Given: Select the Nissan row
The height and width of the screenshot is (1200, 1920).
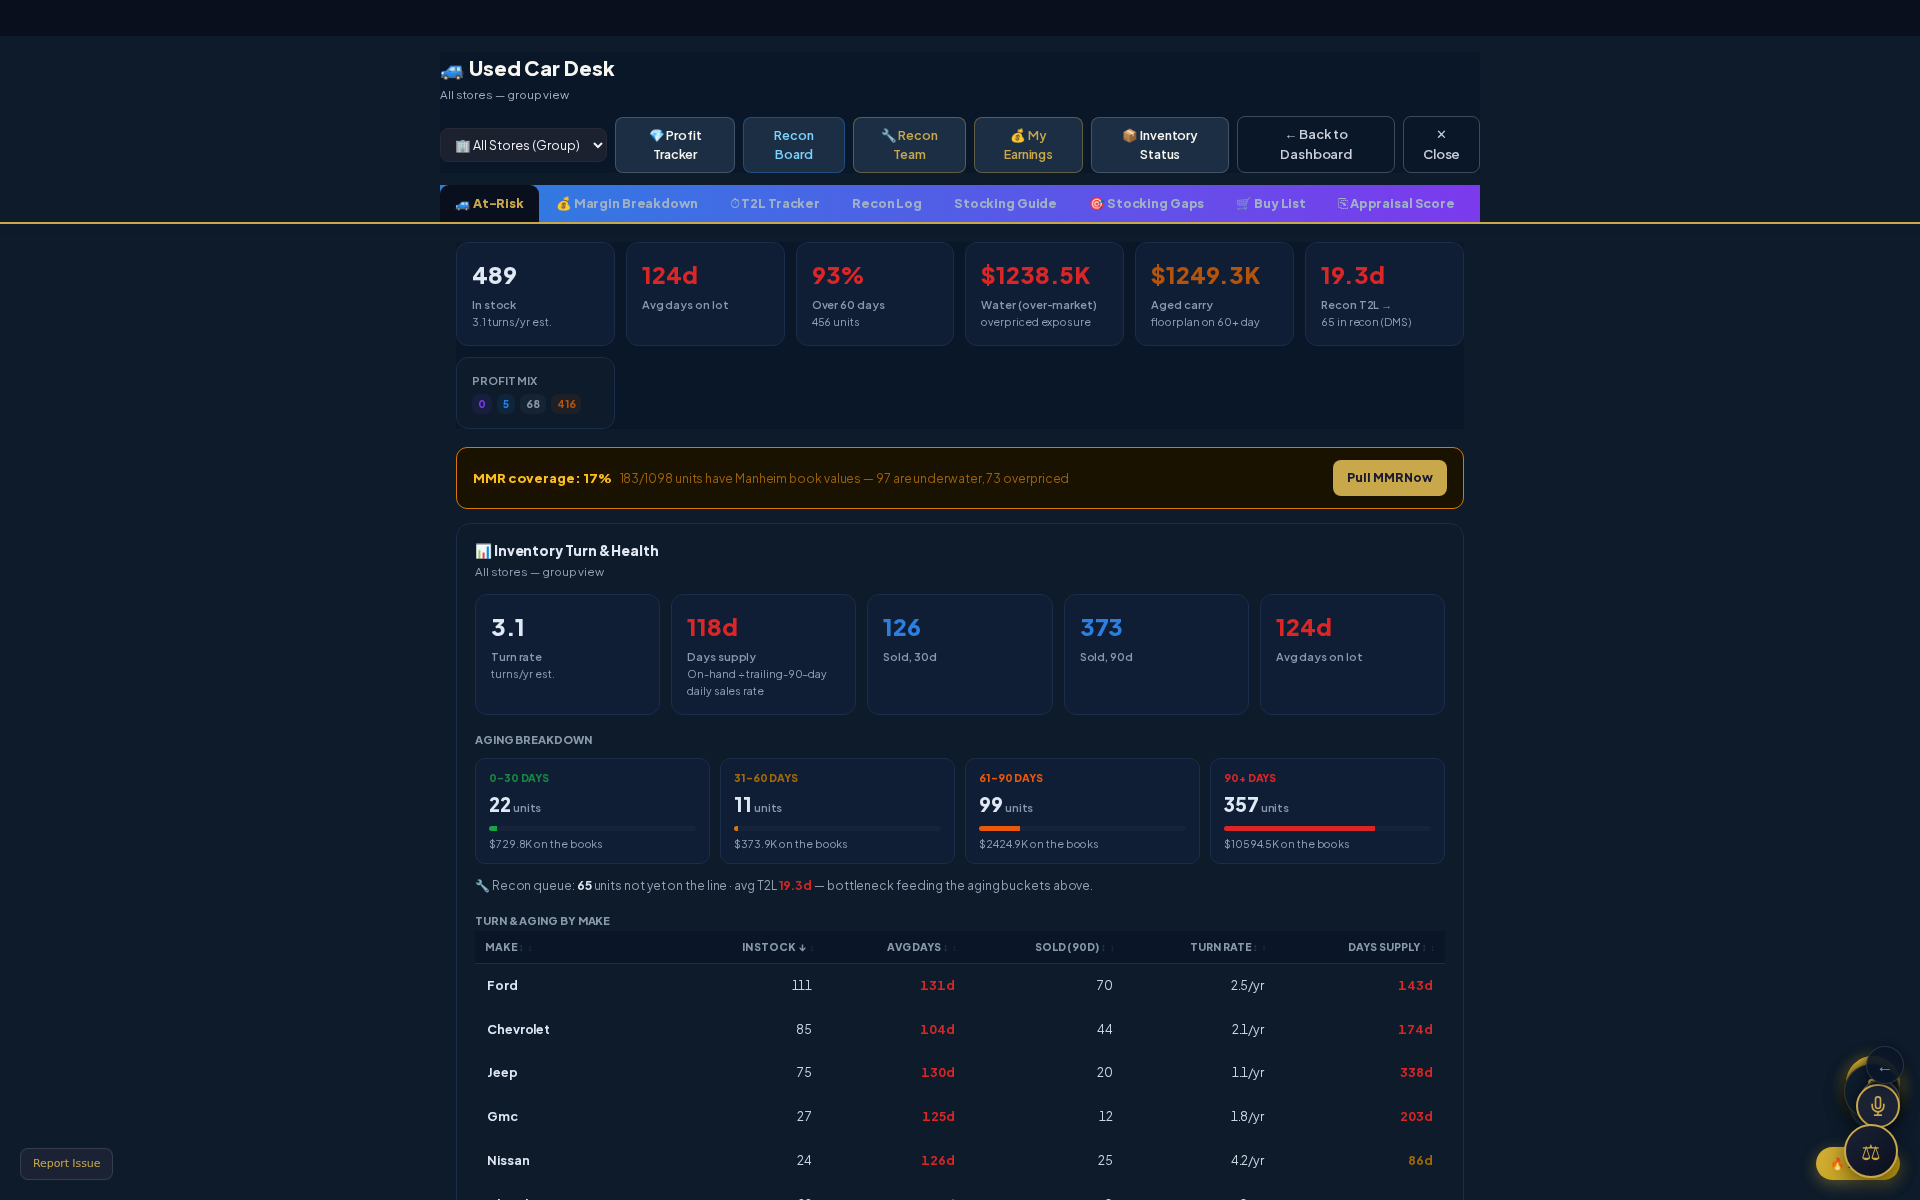Looking at the screenshot, I should (x=959, y=1161).
